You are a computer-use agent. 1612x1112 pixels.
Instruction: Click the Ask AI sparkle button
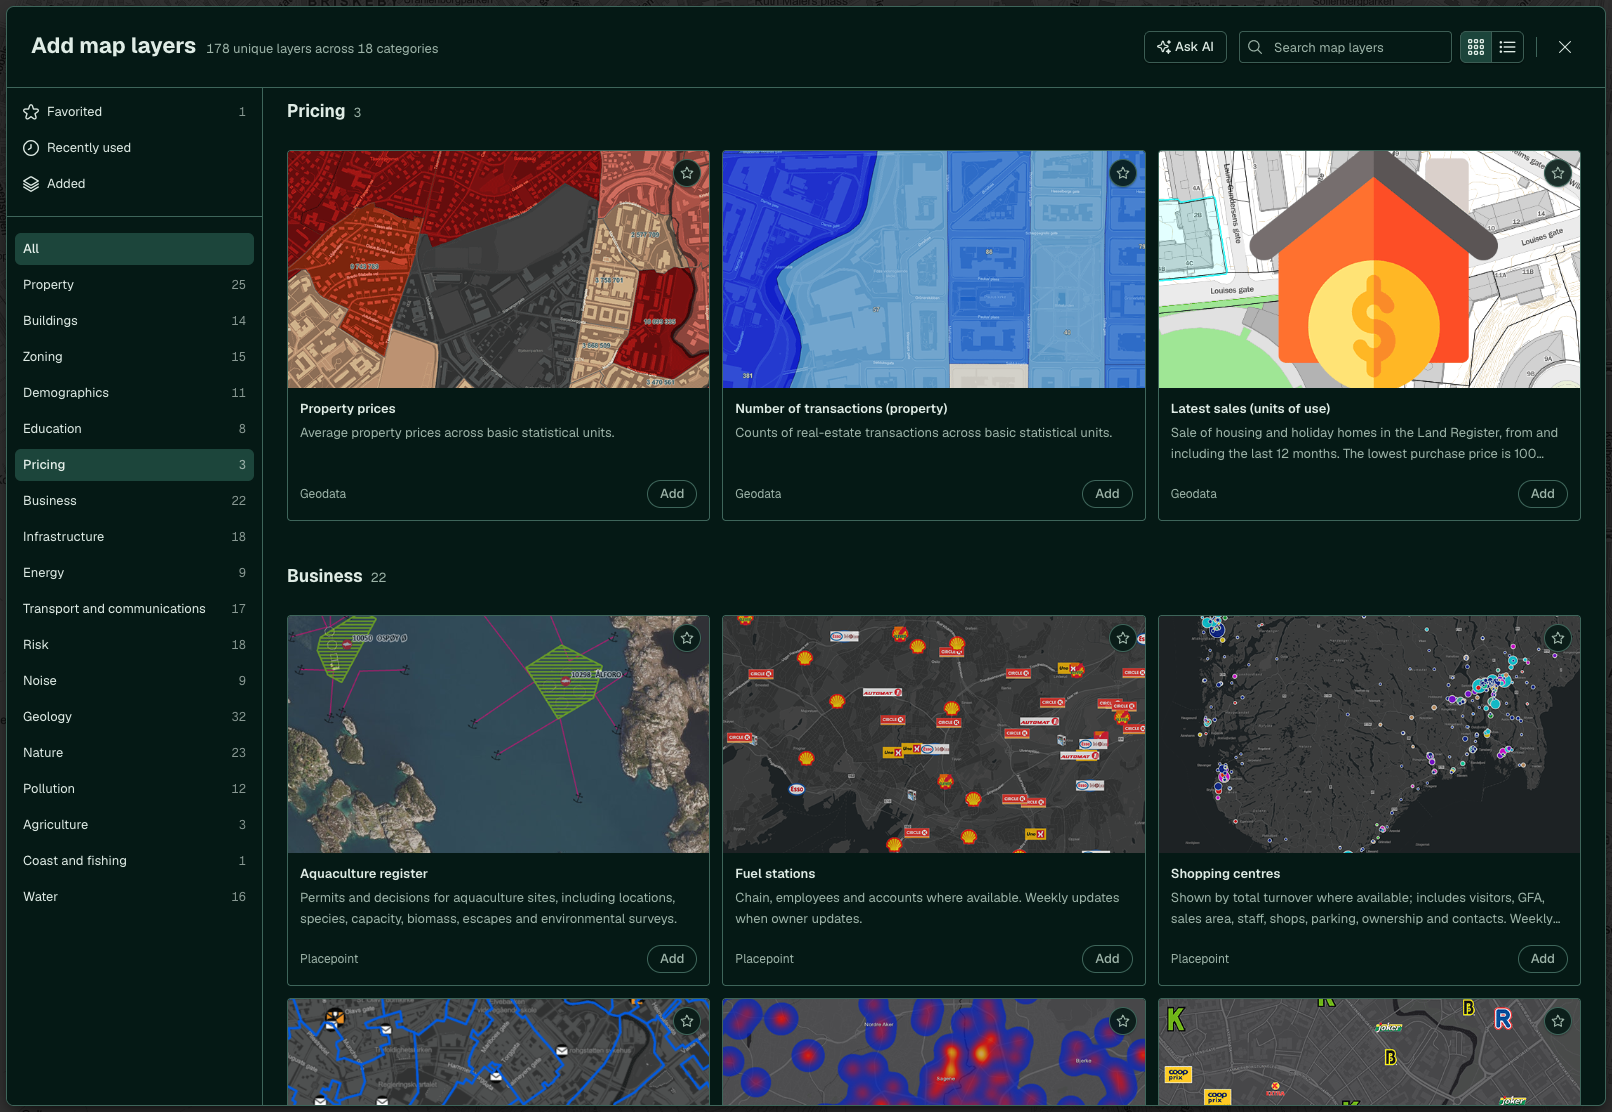[1185, 47]
